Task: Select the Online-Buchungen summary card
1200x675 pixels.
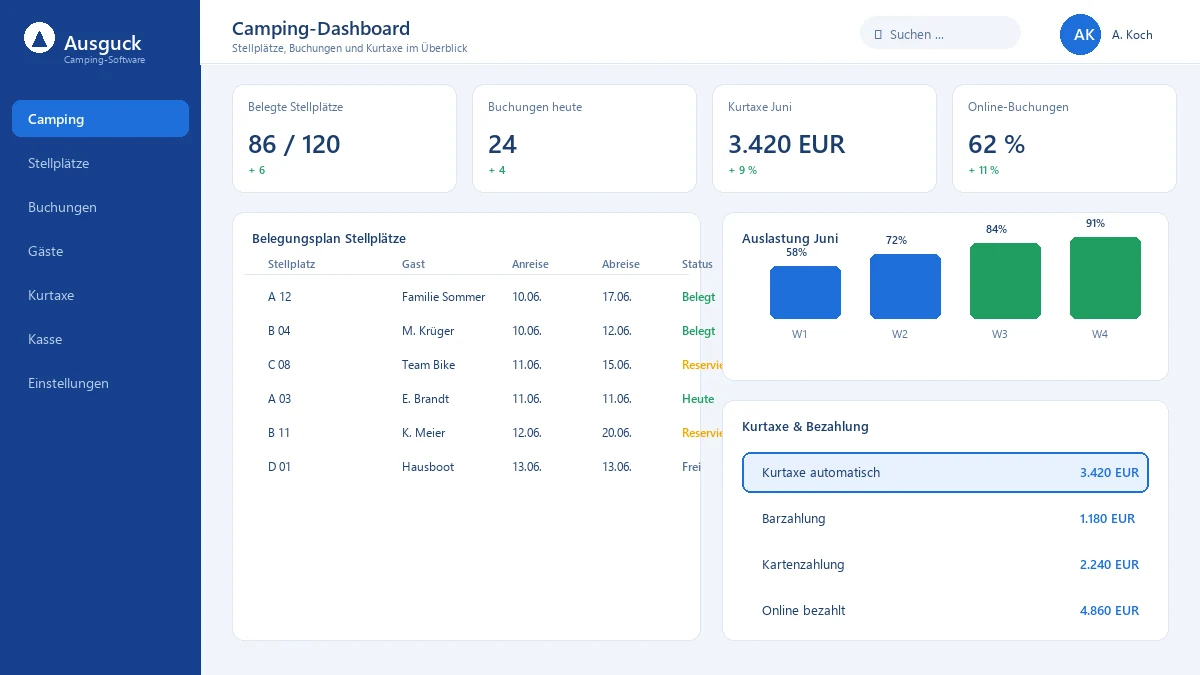Action: click(1064, 138)
